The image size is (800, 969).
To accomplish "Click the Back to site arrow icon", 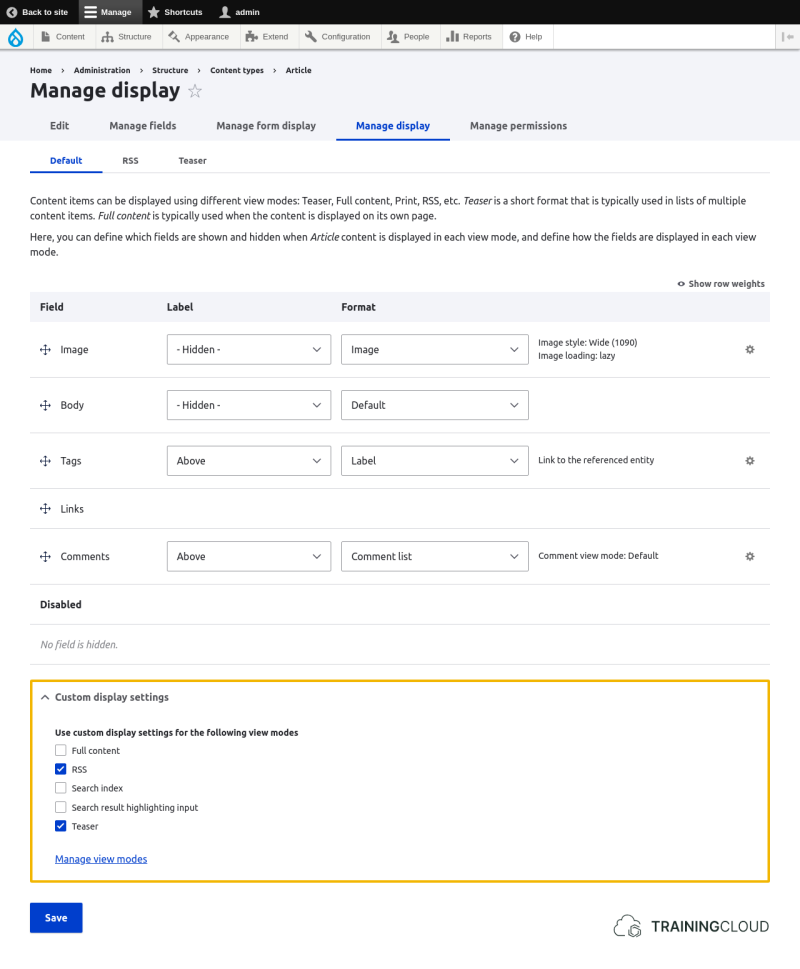I will pyautogui.click(x=12, y=12).
